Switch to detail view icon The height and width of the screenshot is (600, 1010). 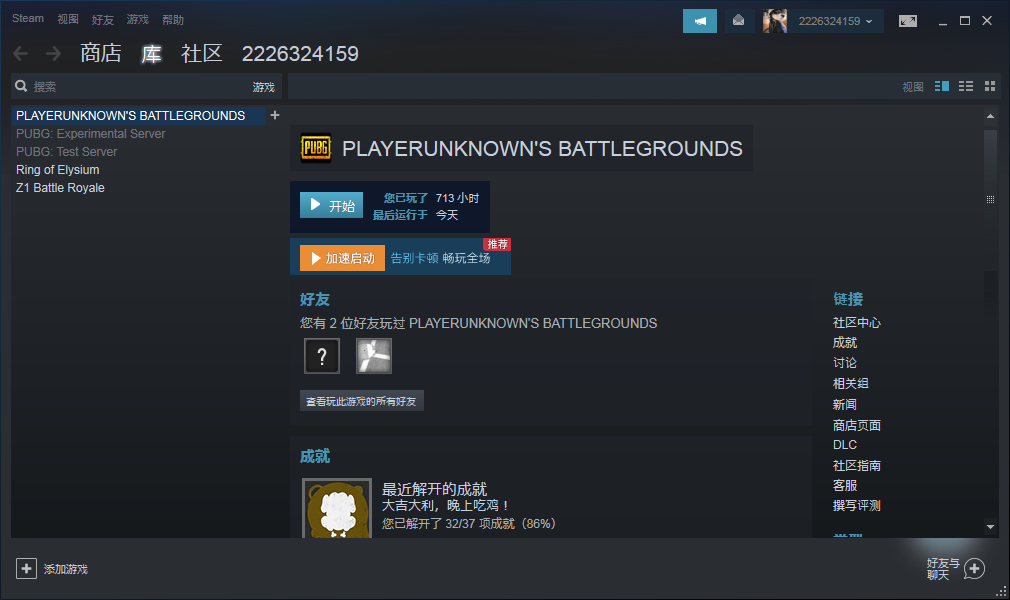pyautogui.click(x=941, y=86)
